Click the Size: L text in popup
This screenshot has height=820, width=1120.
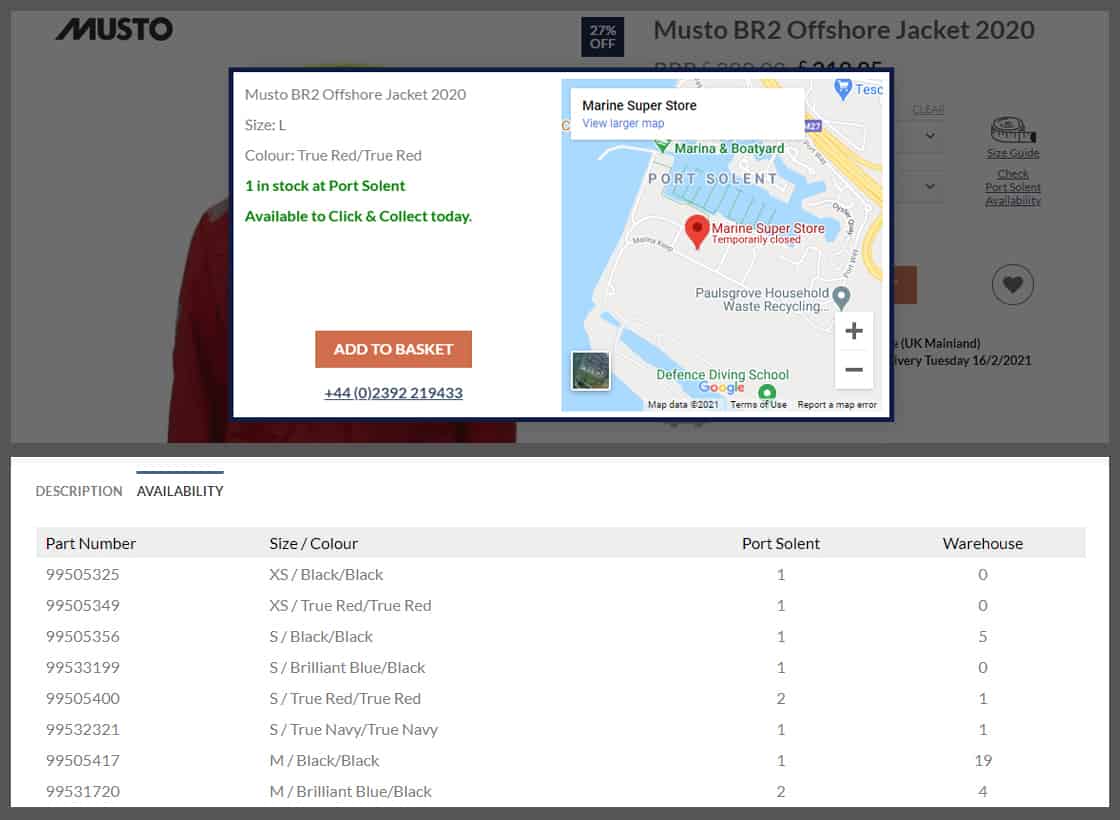[x=265, y=125]
